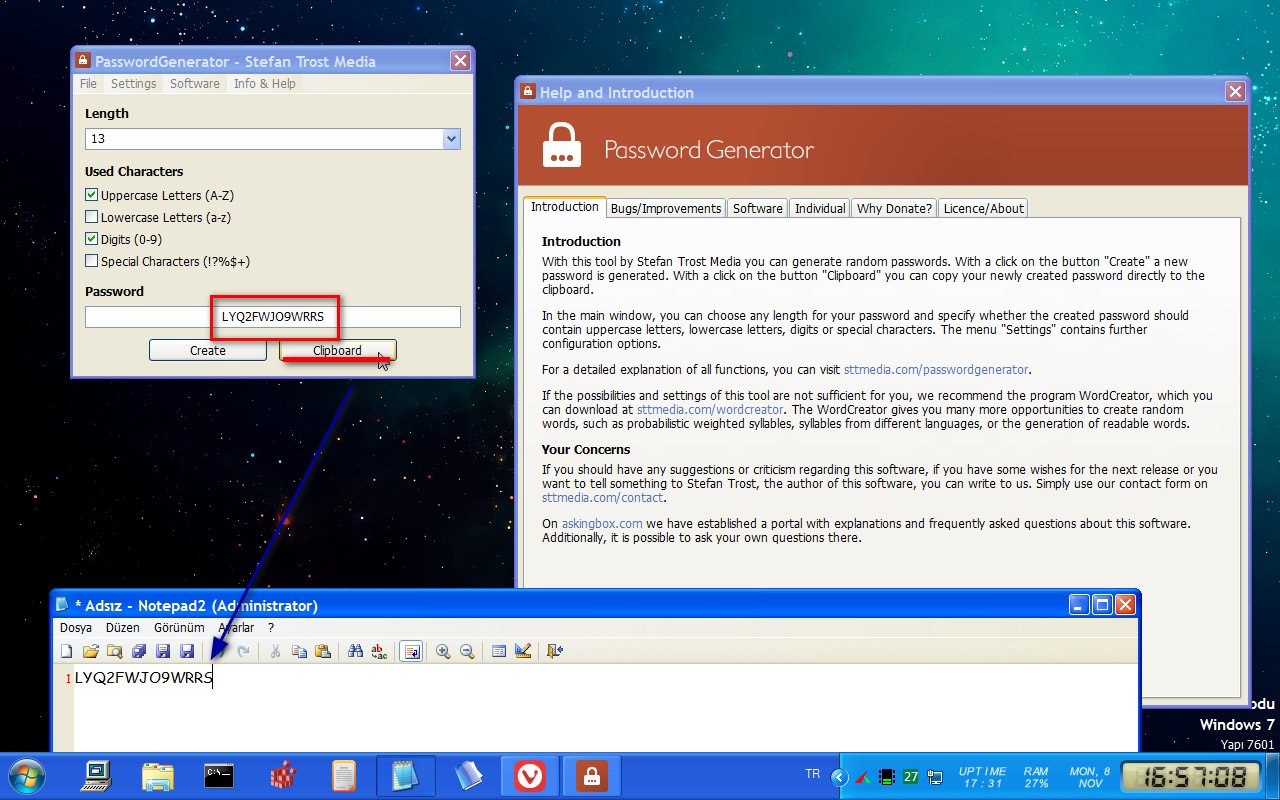Follow the sttmedia.com/passwordgenerator link
This screenshot has height=800, width=1280.
tap(936, 370)
